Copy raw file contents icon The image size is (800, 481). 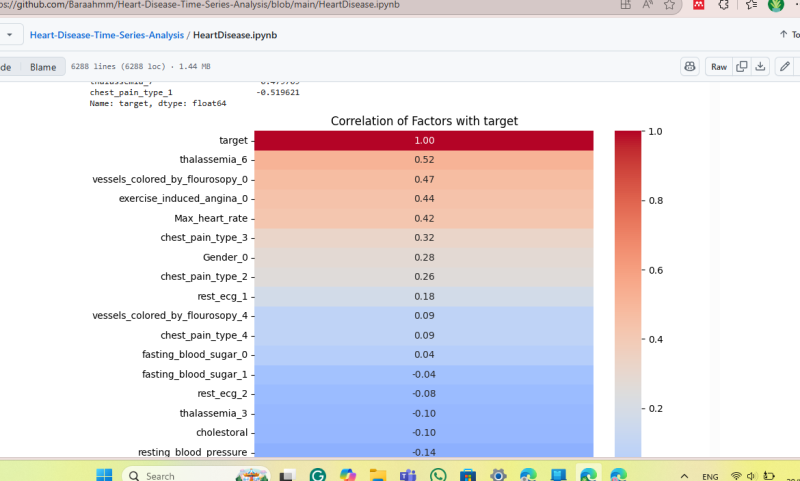(x=741, y=67)
